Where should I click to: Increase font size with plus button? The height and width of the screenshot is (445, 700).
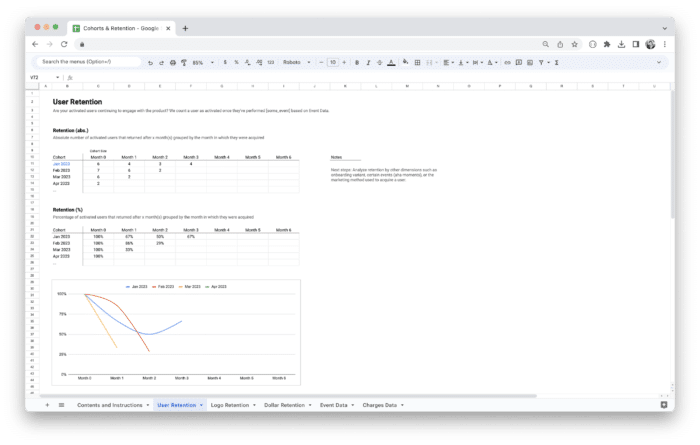[x=344, y=62]
